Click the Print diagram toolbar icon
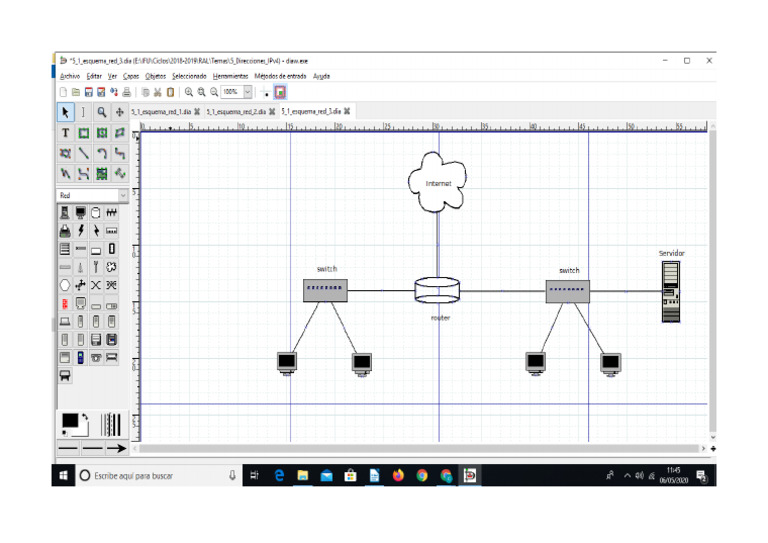Image resolution: width=768 pixels, height=543 pixels. point(127,92)
